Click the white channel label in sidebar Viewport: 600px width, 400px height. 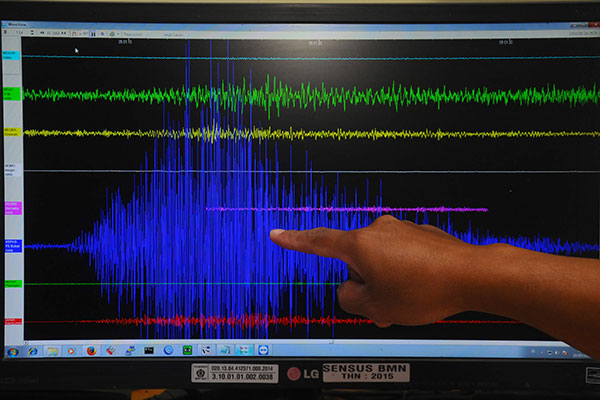click(11, 170)
